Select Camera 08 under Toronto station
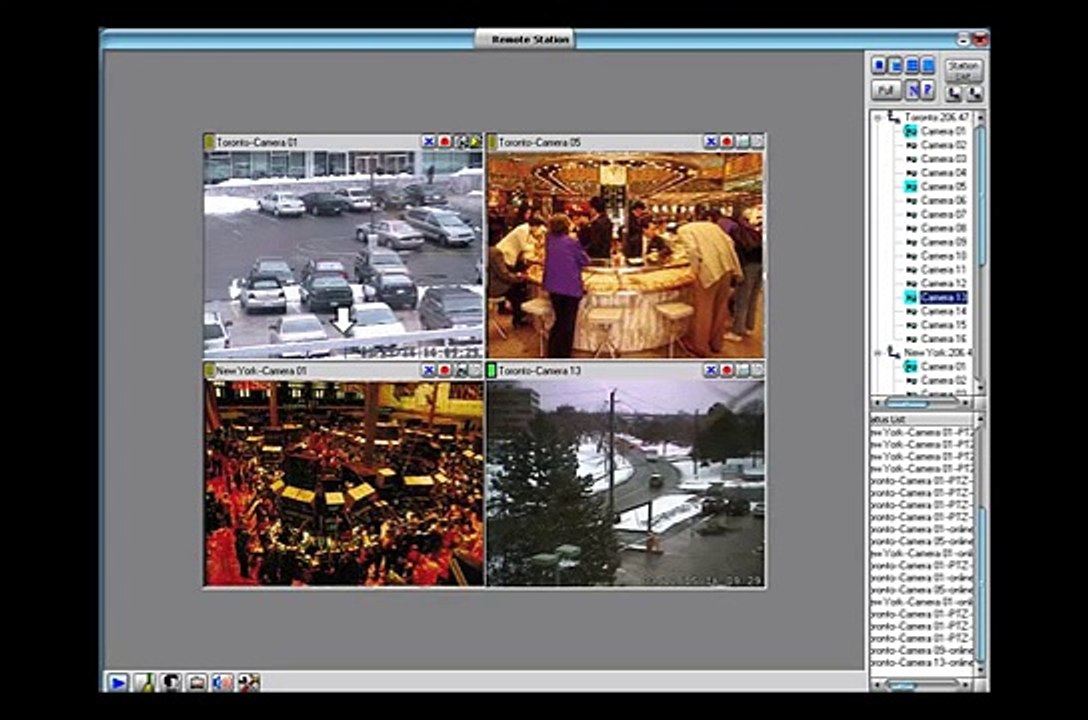The width and height of the screenshot is (1088, 720). pos(943,228)
